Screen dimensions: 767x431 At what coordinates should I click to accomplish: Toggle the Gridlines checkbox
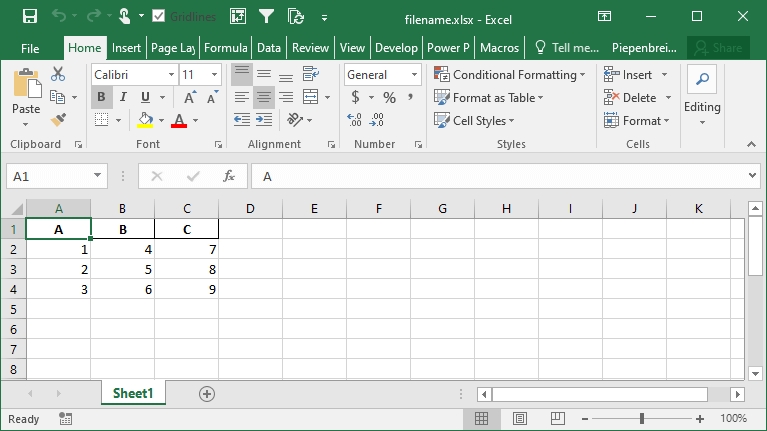click(x=159, y=16)
